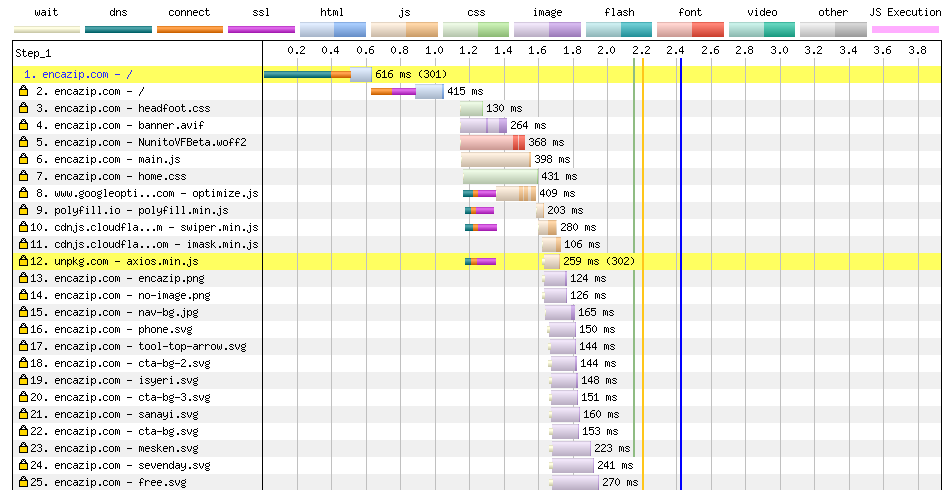Click the lock icon beside polyfill.min.js
Viewport: 948px width, 490px height.
[x=24, y=211]
